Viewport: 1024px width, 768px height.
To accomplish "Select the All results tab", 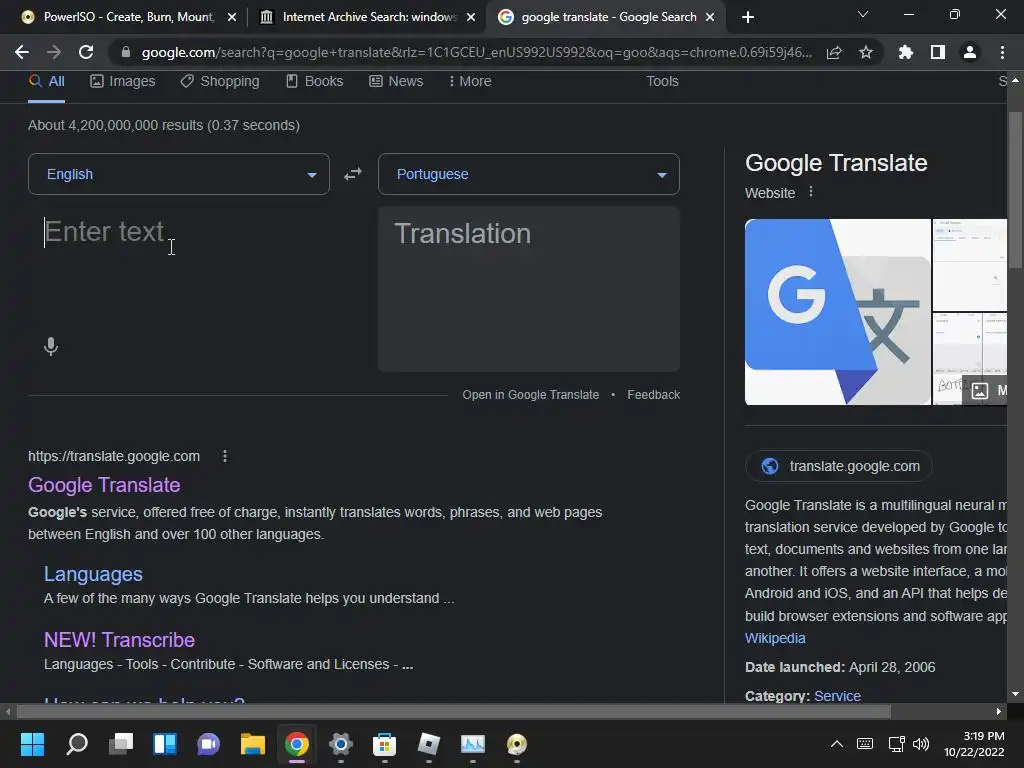I will click(46, 81).
